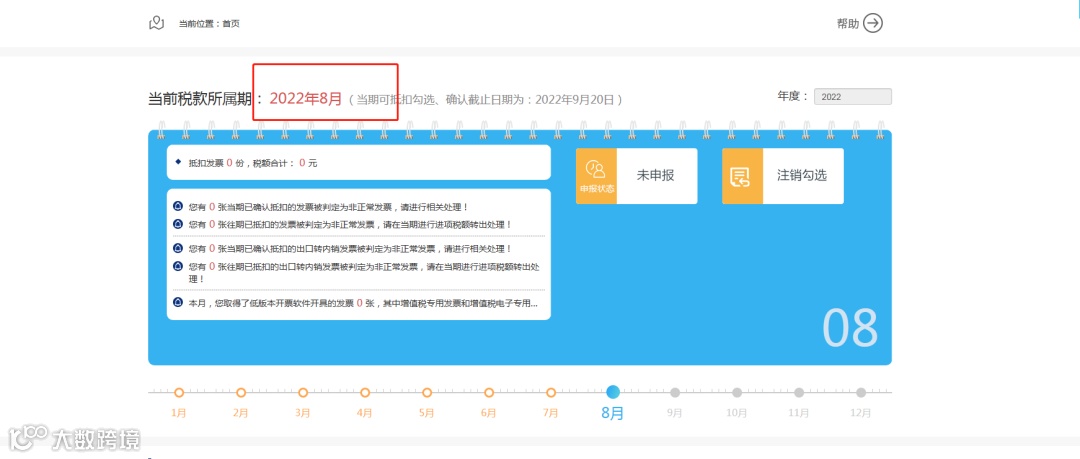Select 12月 marker on the month timeline
1080x459 pixels.
(861, 393)
